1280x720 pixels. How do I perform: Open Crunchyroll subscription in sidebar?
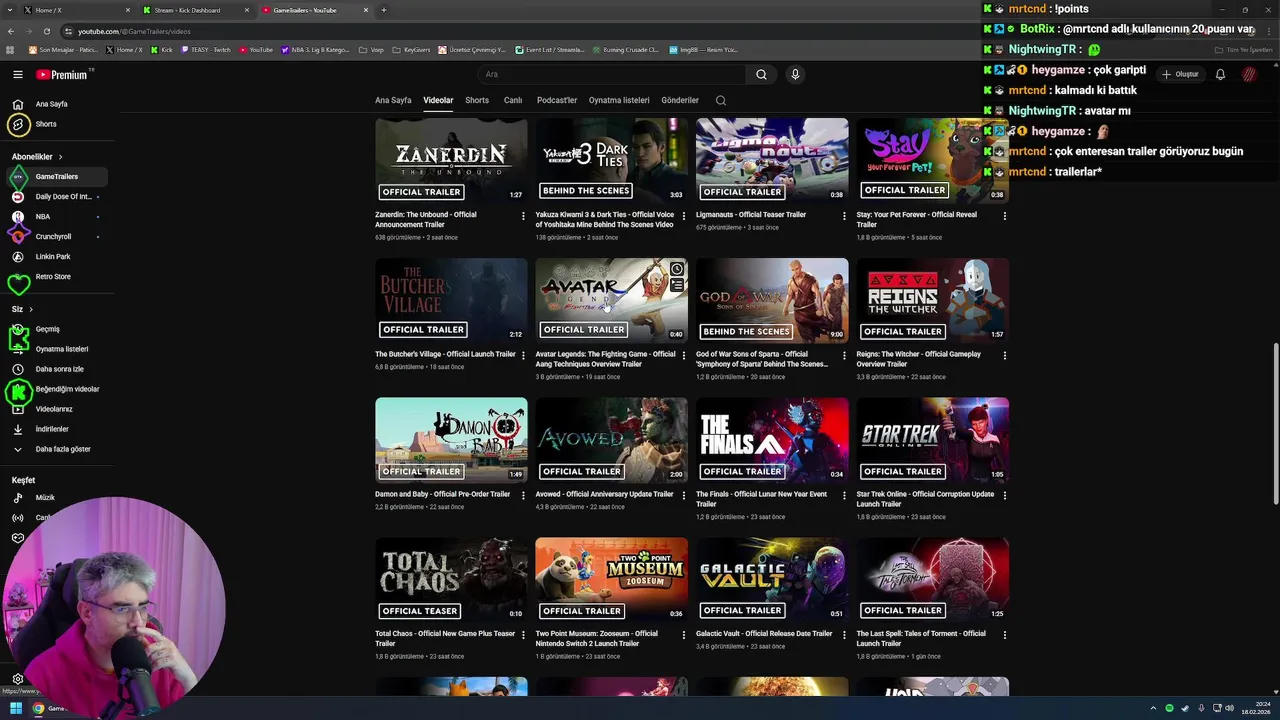click(x=56, y=236)
